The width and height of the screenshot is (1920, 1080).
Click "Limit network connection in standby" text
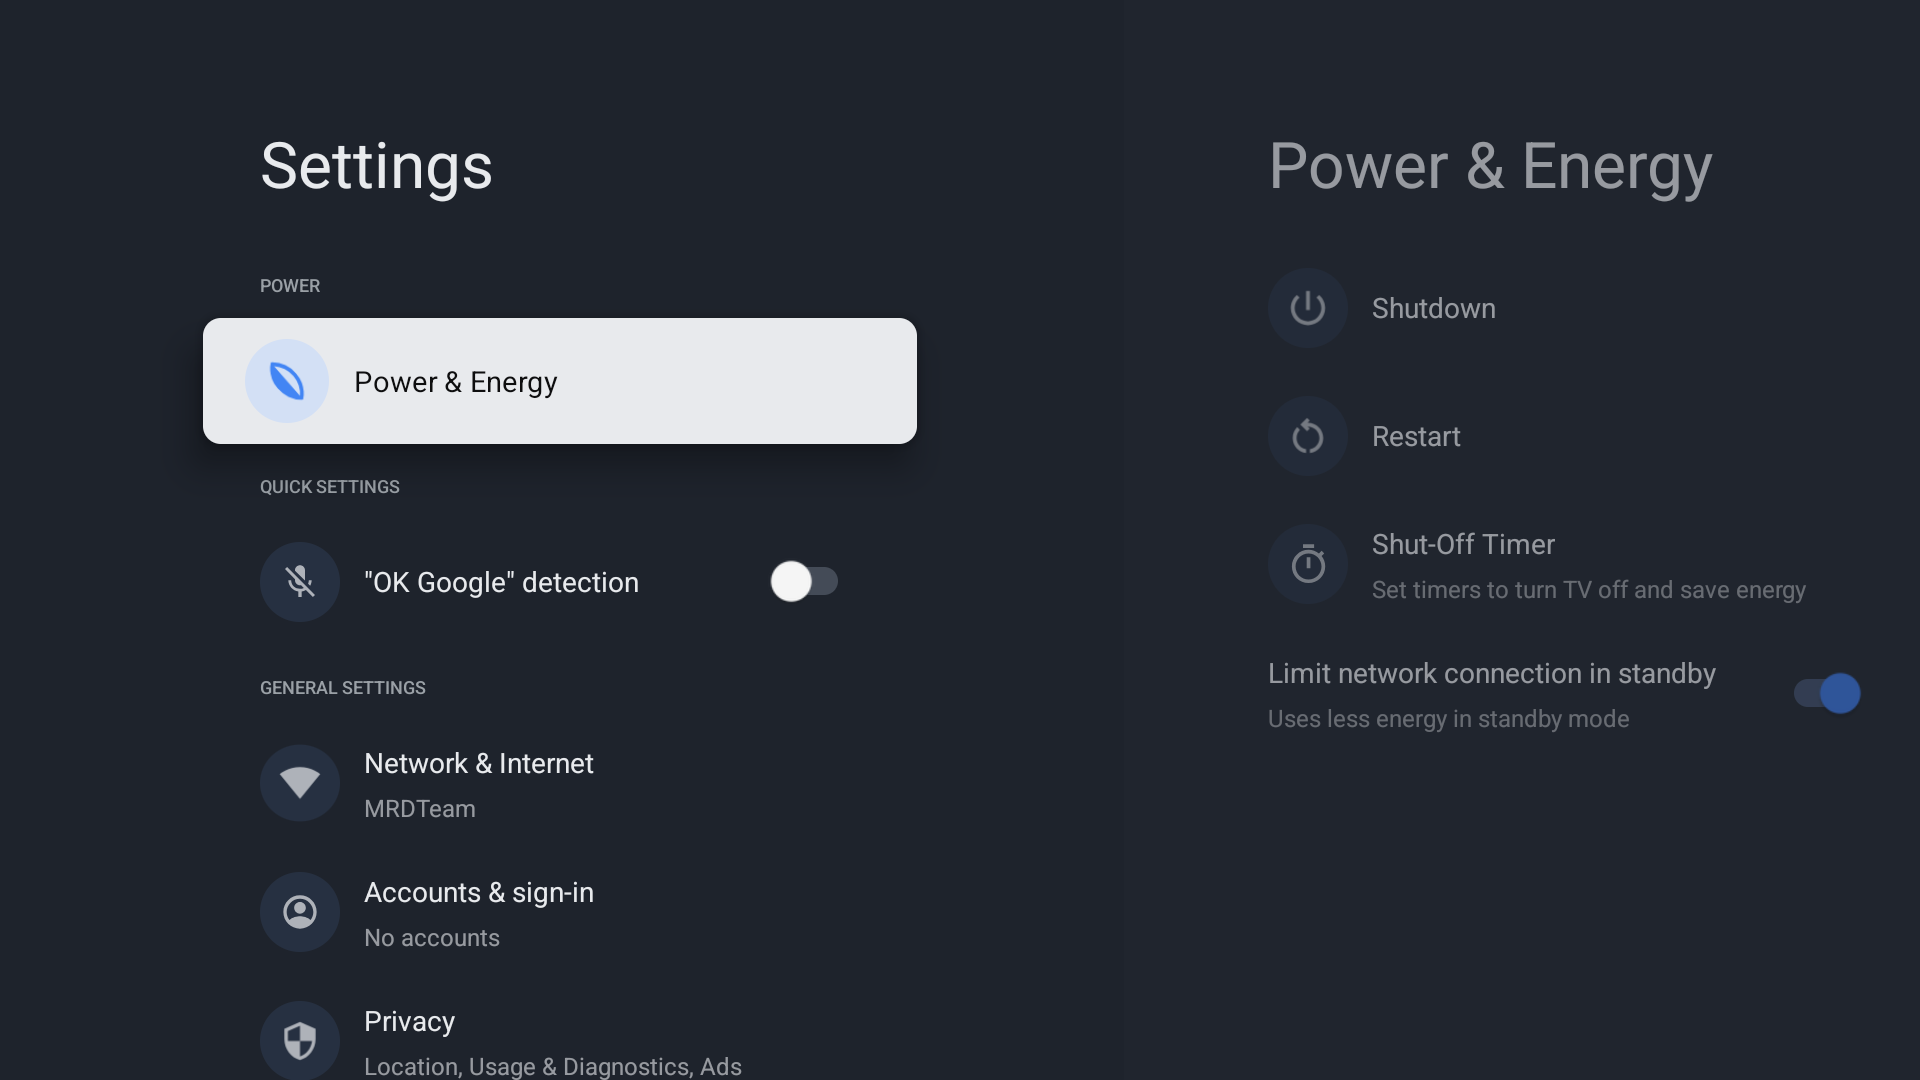click(x=1491, y=674)
